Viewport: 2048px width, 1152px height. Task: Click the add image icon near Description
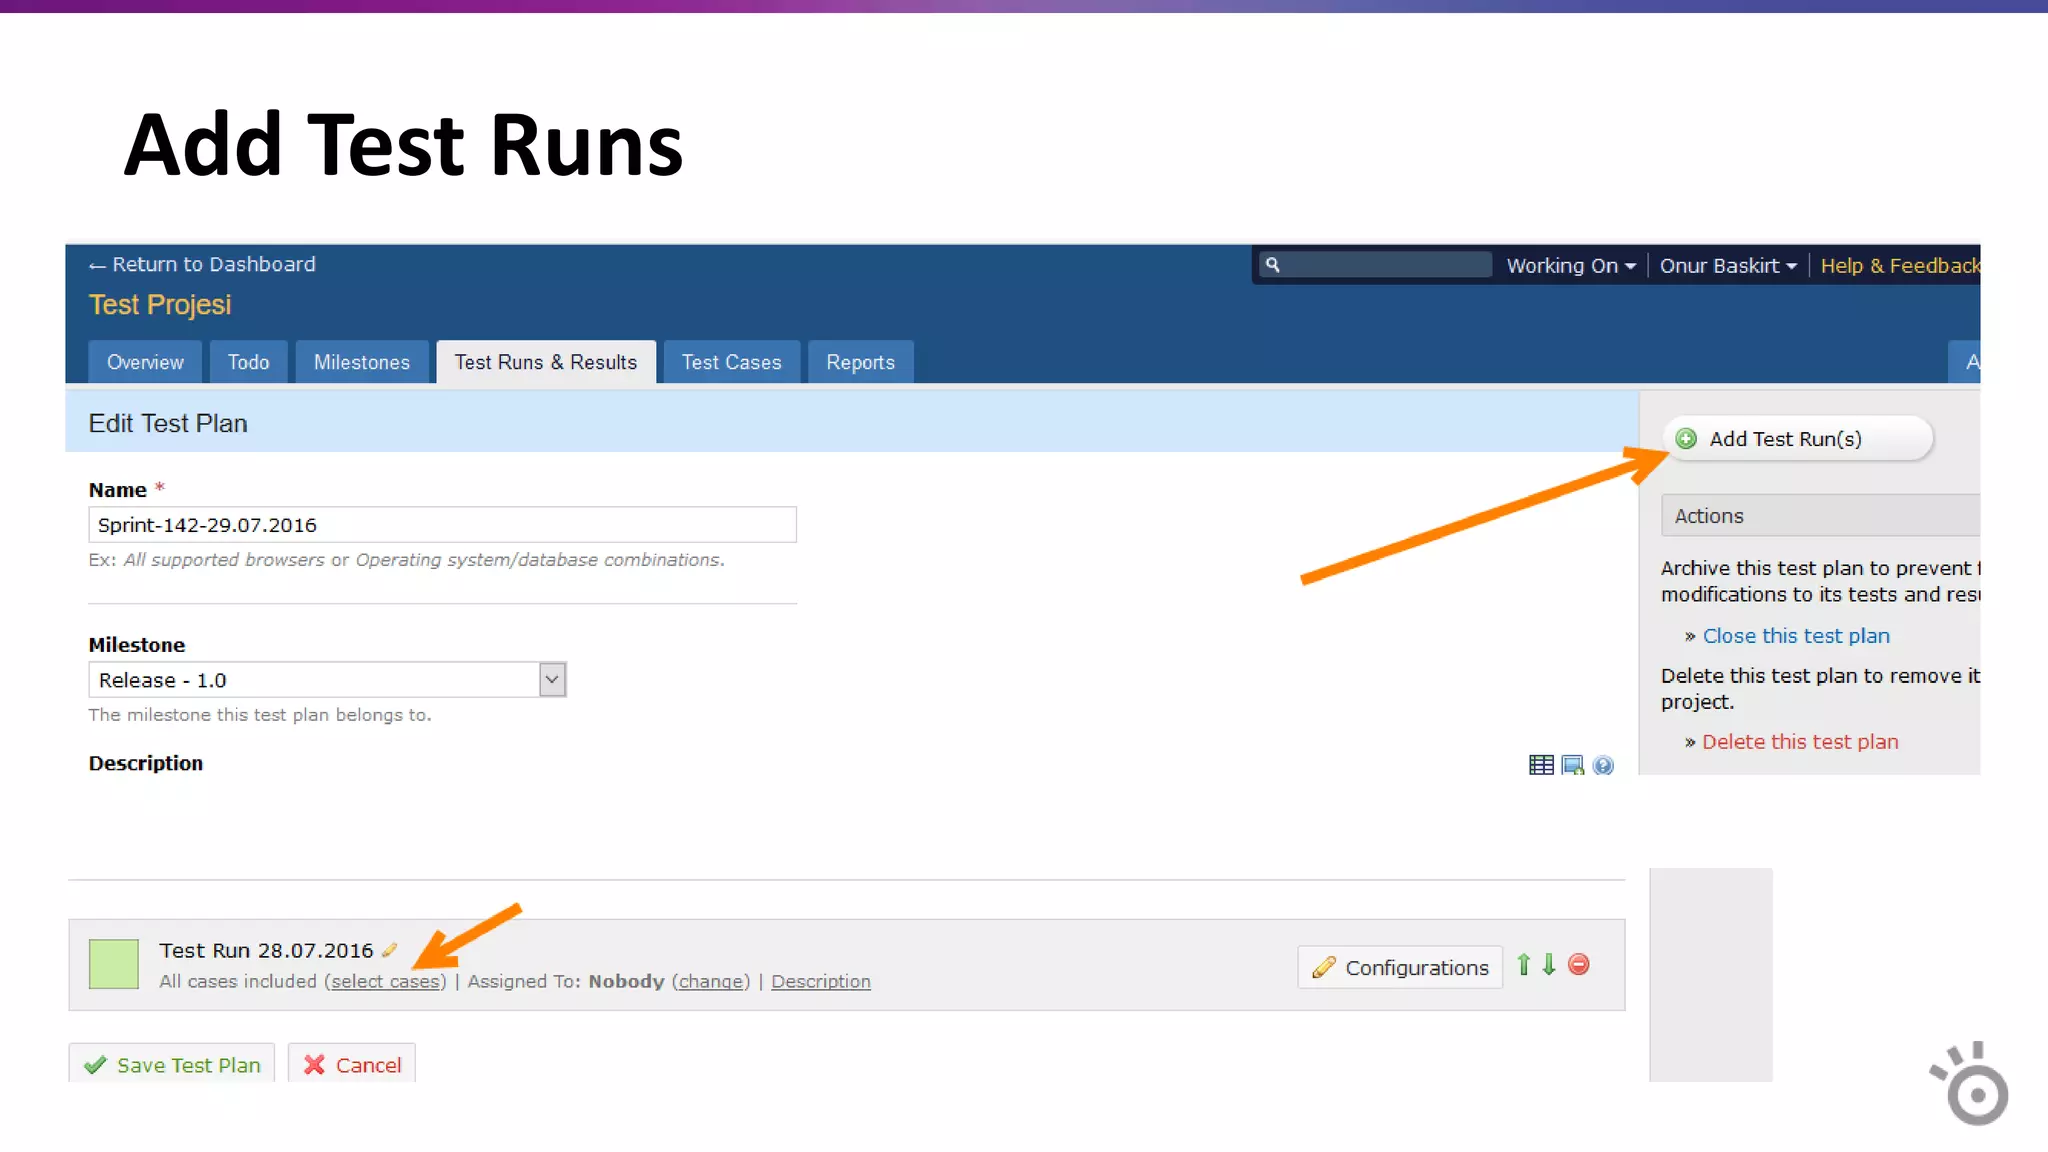coord(1572,765)
